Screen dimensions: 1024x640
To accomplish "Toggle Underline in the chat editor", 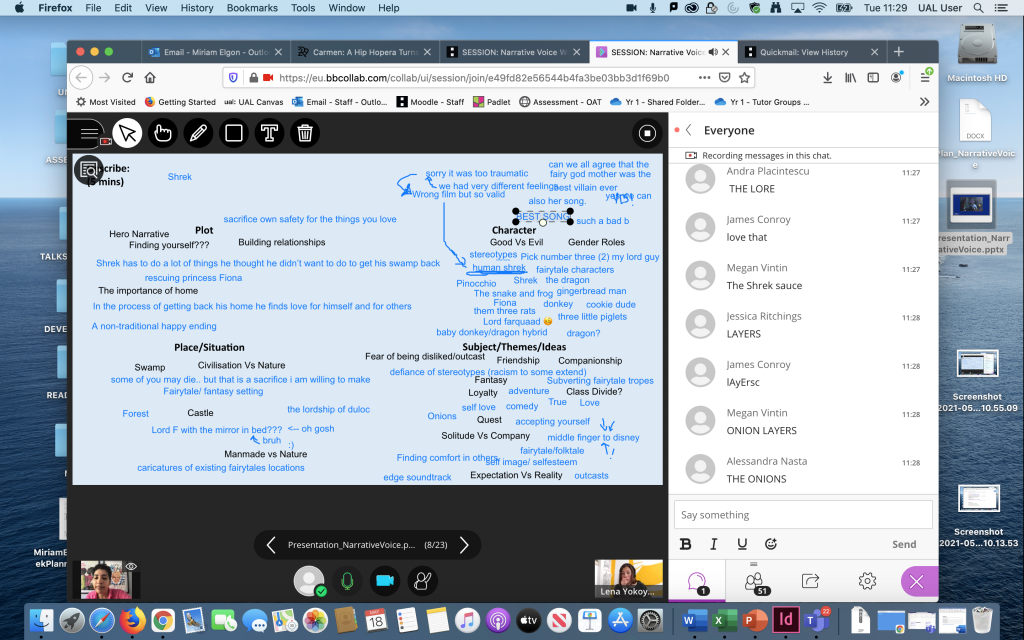I will [x=742, y=544].
